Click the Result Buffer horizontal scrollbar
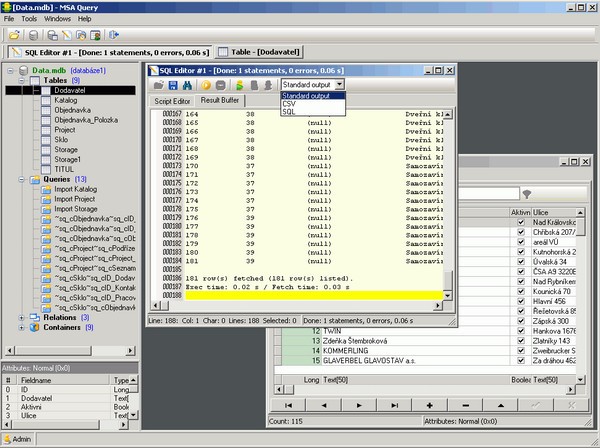 point(297,305)
